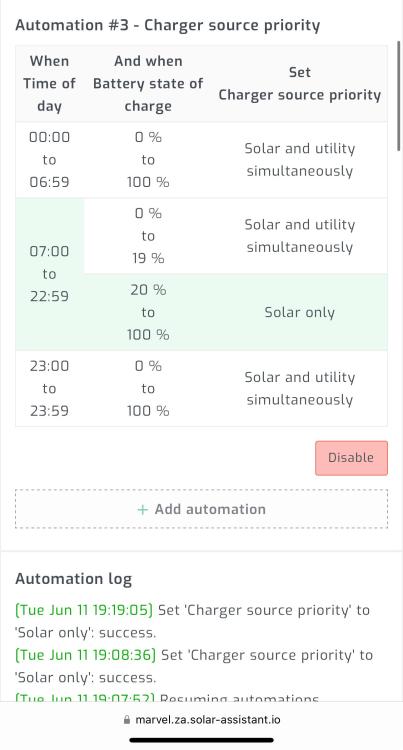403x750 pixels.
Task: Tap the lock icon in the address bar
Action: click(127, 719)
